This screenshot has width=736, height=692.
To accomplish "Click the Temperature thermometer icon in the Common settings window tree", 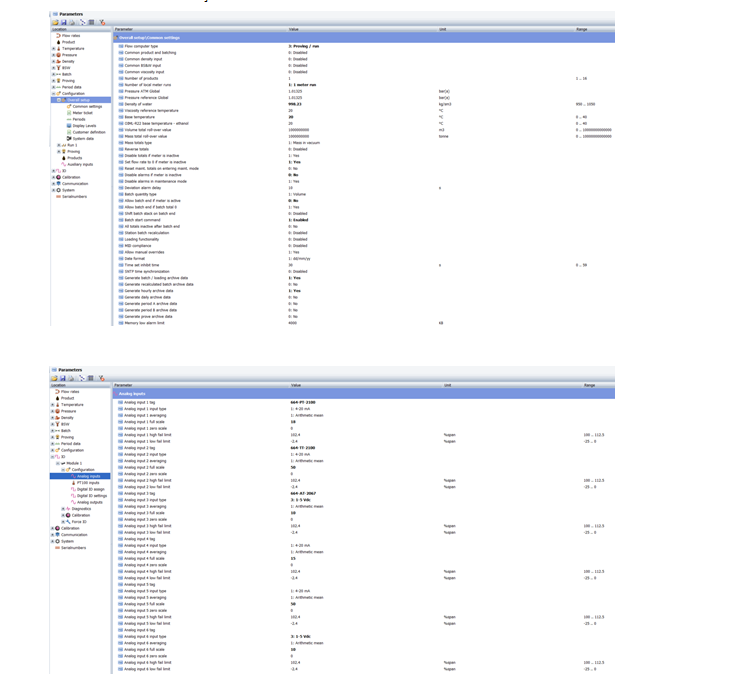I will pos(58,48).
